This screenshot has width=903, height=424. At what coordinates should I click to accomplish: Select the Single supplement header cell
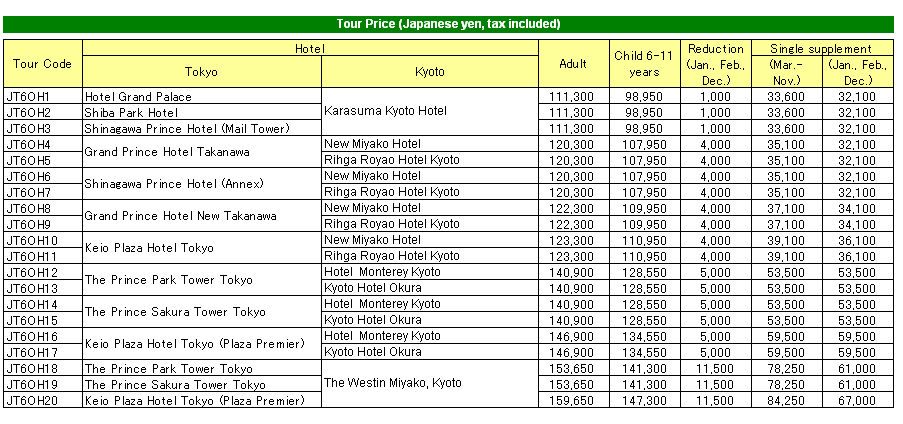click(822, 48)
